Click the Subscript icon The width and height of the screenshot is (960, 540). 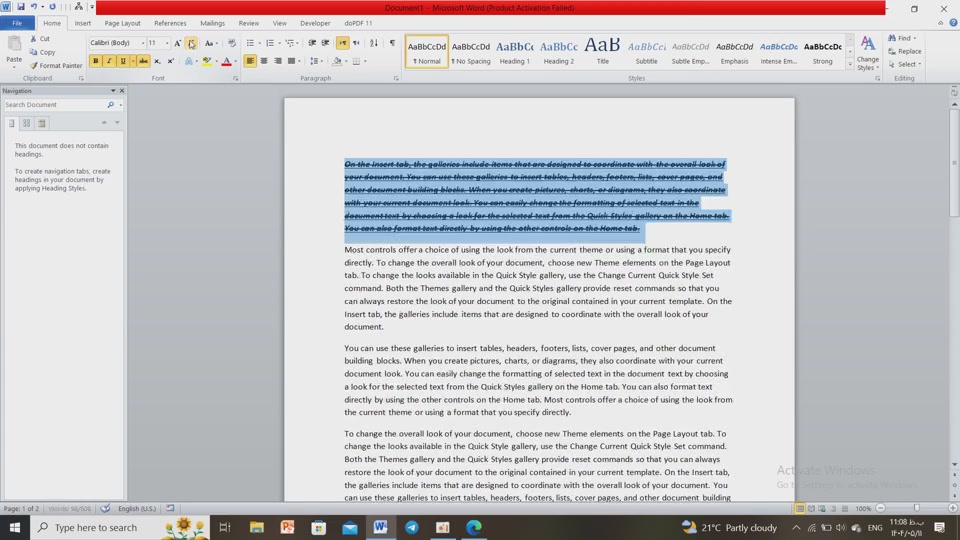(x=157, y=61)
